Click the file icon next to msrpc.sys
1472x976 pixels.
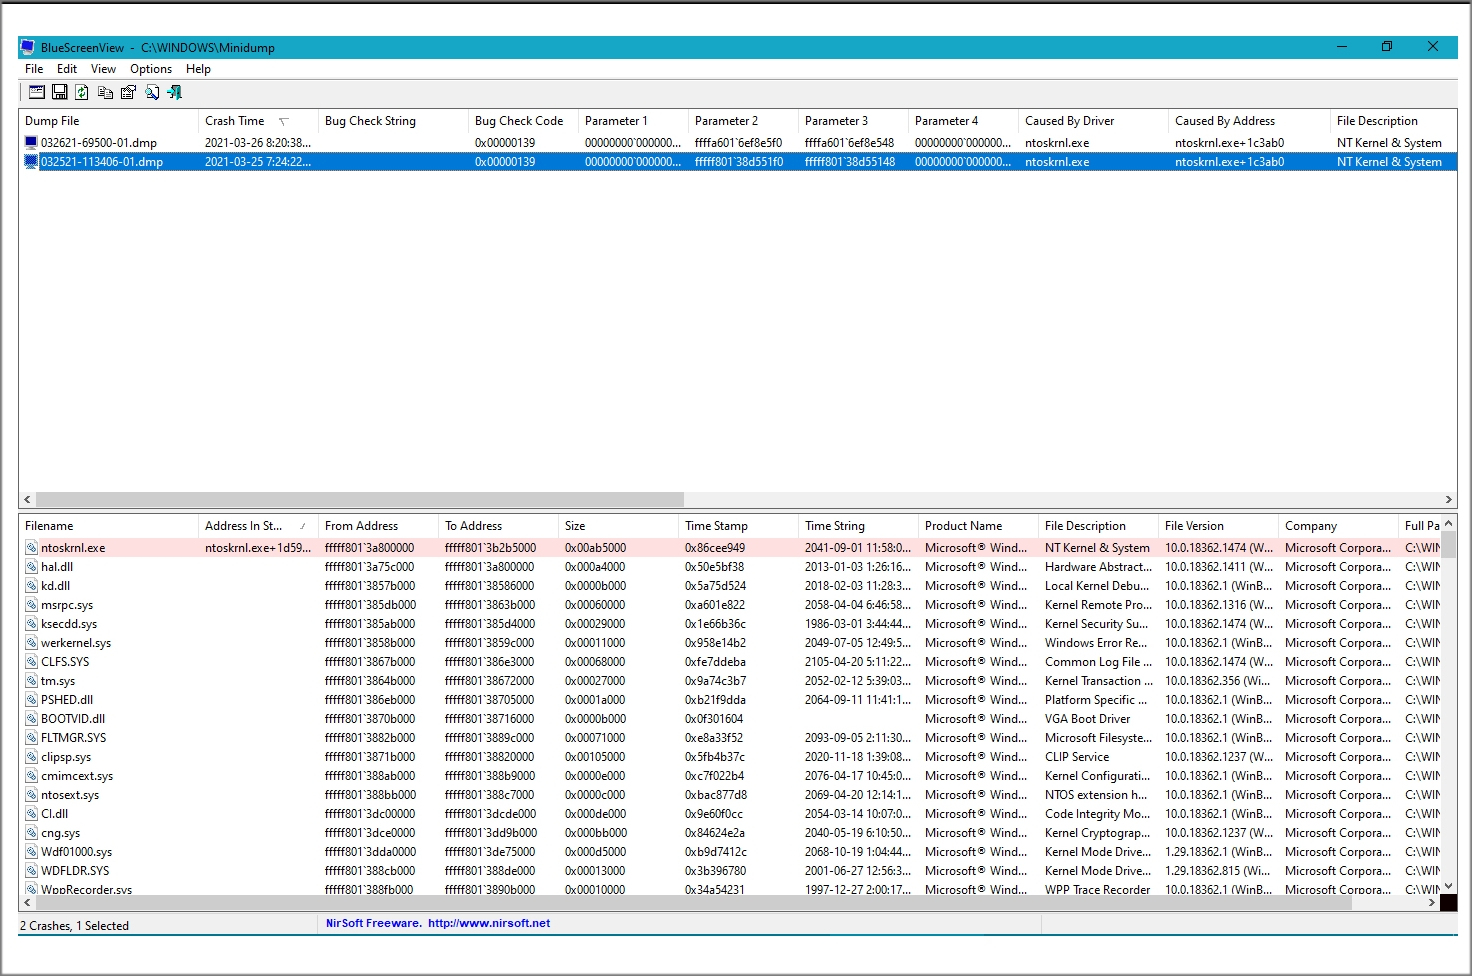point(32,605)
